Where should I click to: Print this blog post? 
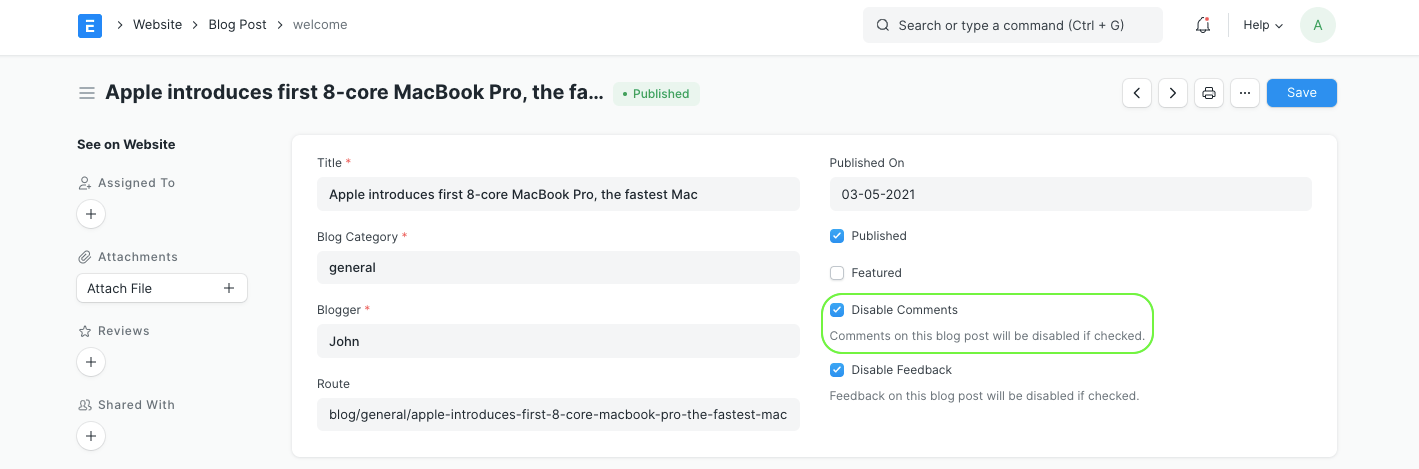point(1209,93)
